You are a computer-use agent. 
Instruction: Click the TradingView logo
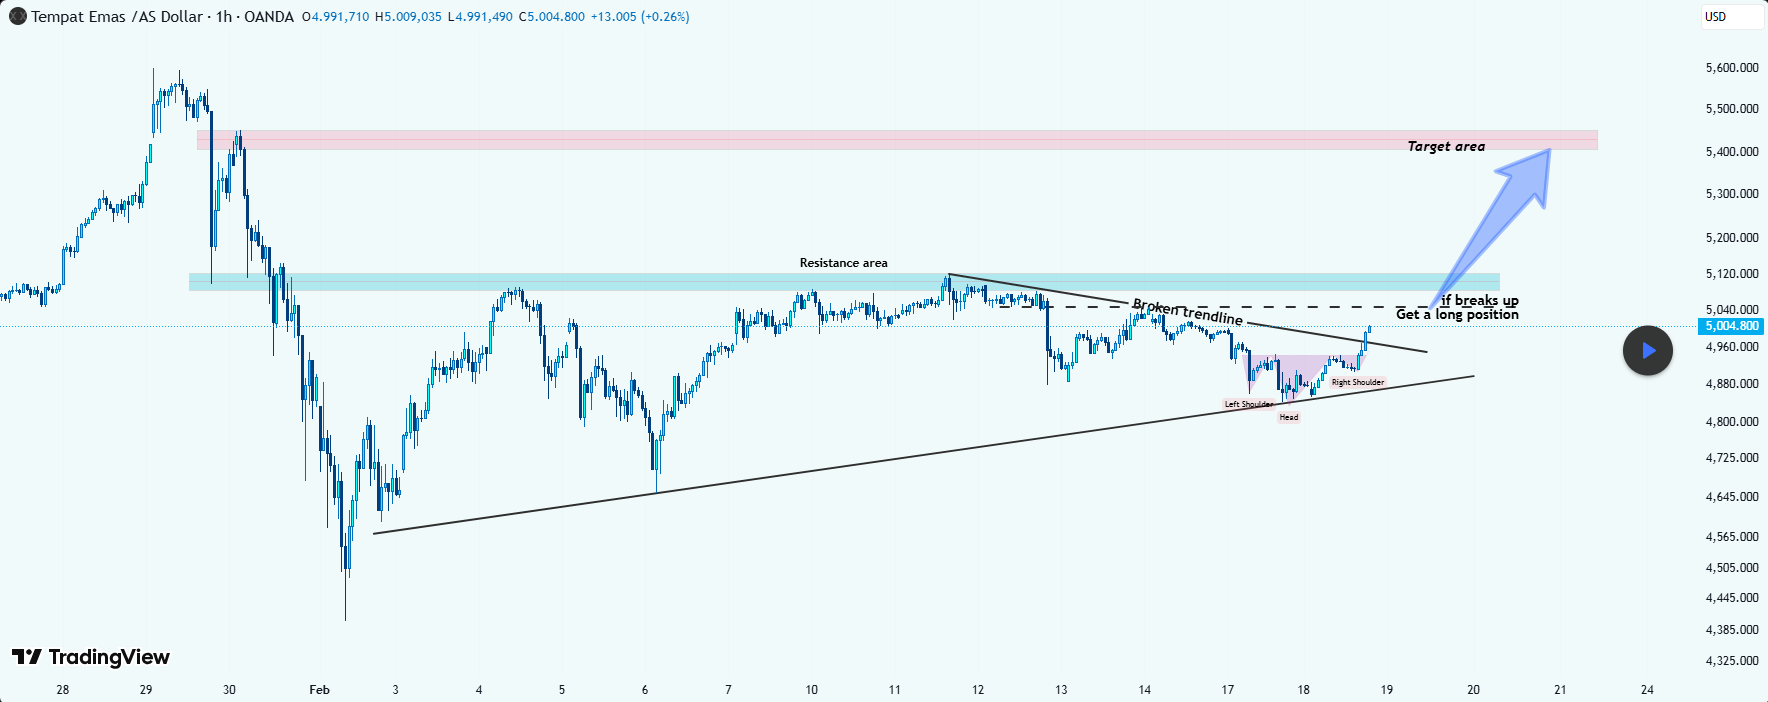91,657
